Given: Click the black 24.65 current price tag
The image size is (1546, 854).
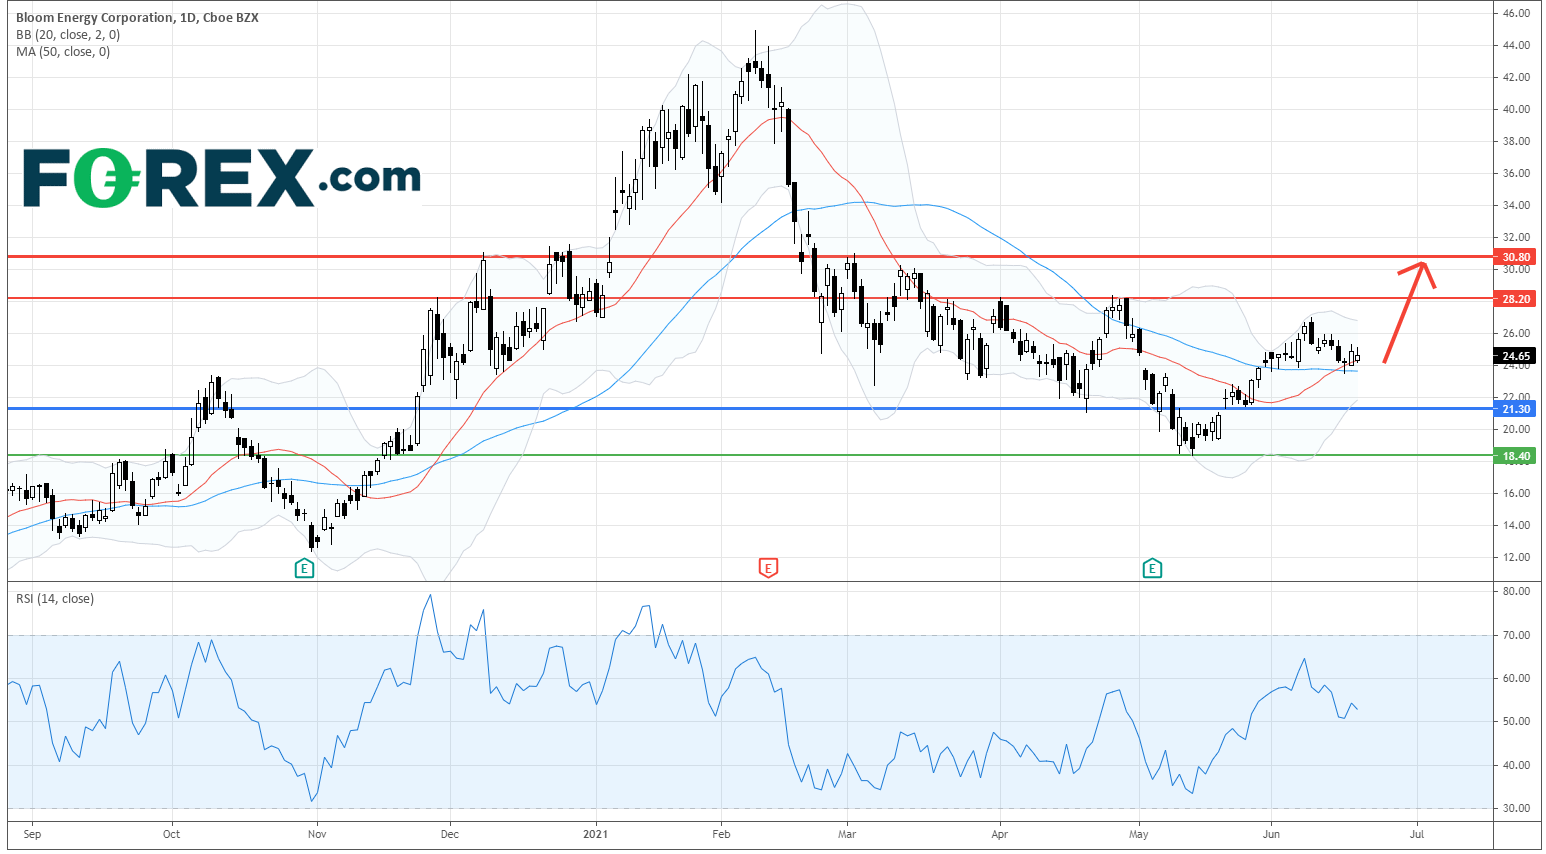Looking at the screenshot, I should 1515,355.
